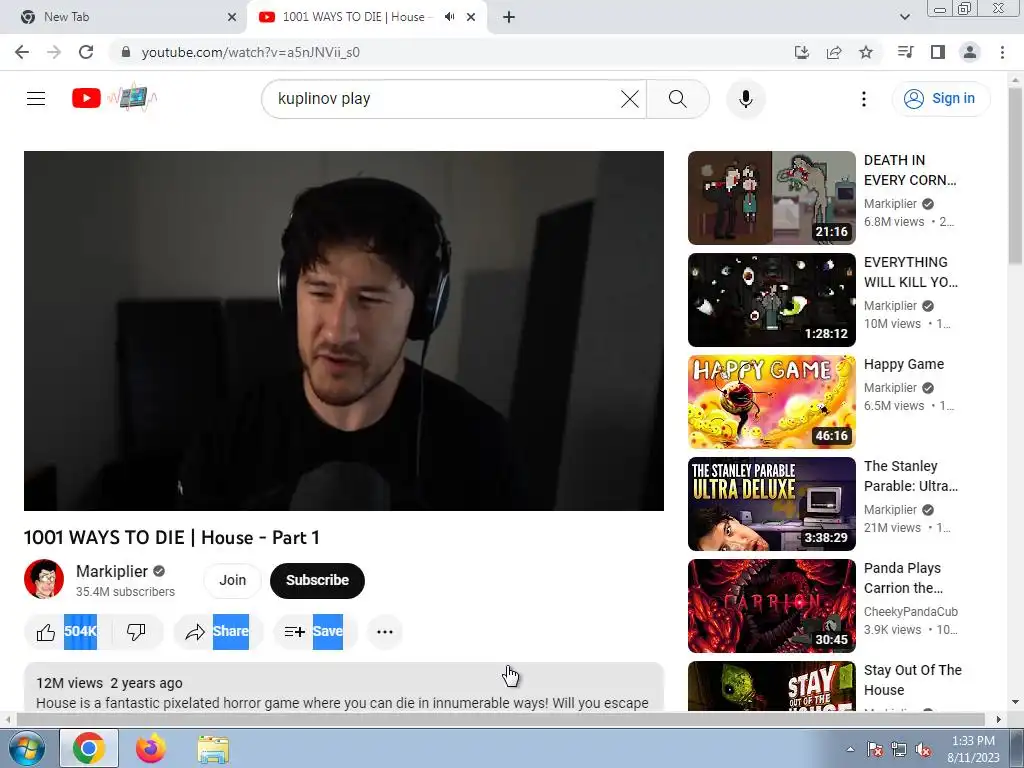Screen dimensions: 1024x768
Task: Open The Stanley Parable: Ultra video title
Action: click(x=910, y=476)
